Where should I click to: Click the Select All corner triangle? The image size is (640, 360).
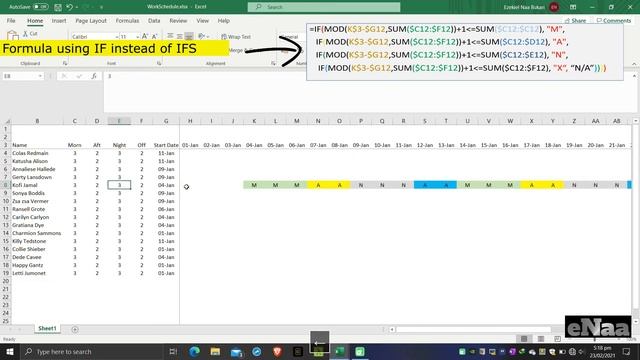pyautogui.click(x=7, y=121)
